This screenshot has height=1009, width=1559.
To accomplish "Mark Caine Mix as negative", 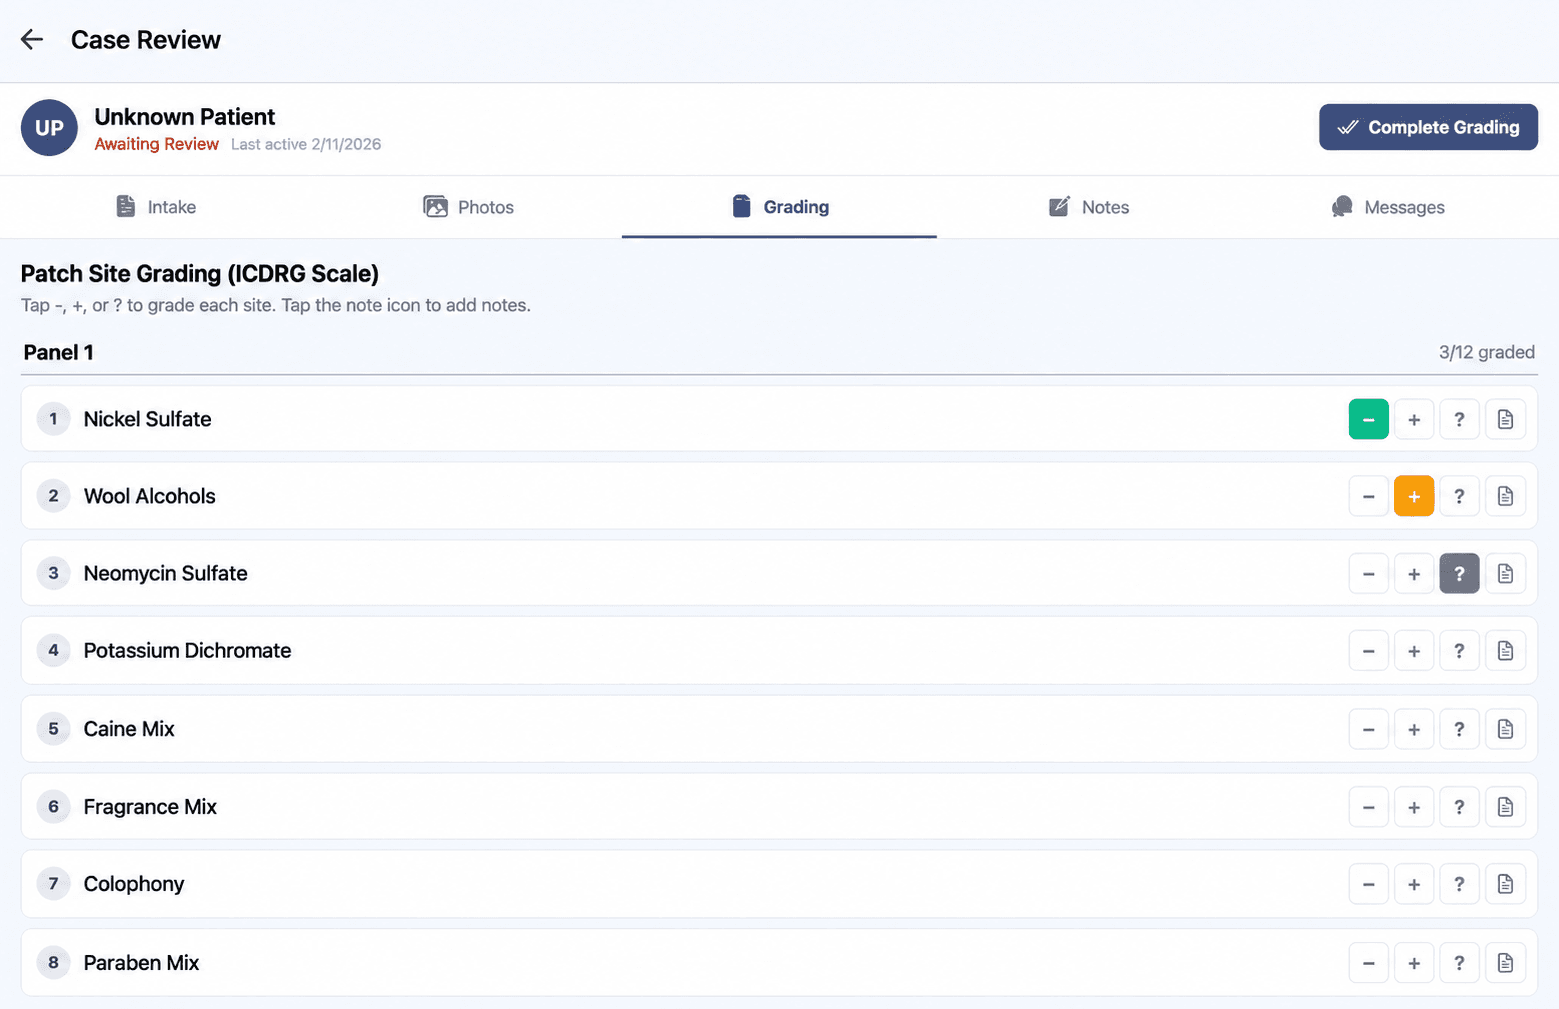I will tap(1368, 729).
